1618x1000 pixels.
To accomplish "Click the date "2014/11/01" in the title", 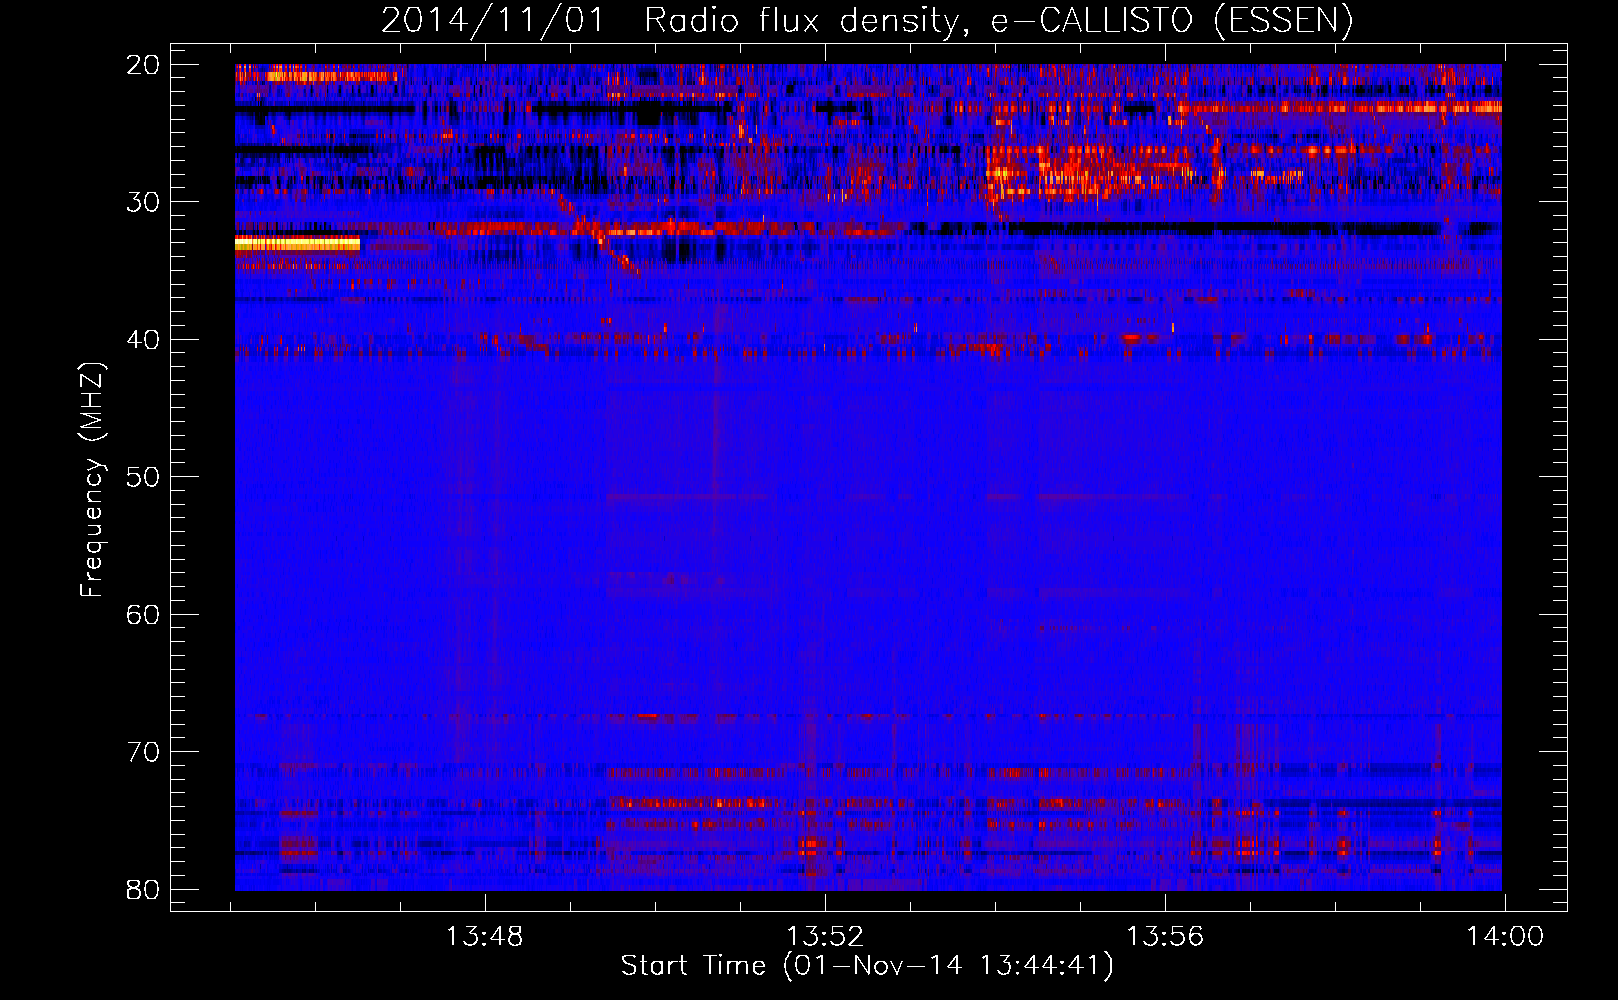I will click(493, 20).
